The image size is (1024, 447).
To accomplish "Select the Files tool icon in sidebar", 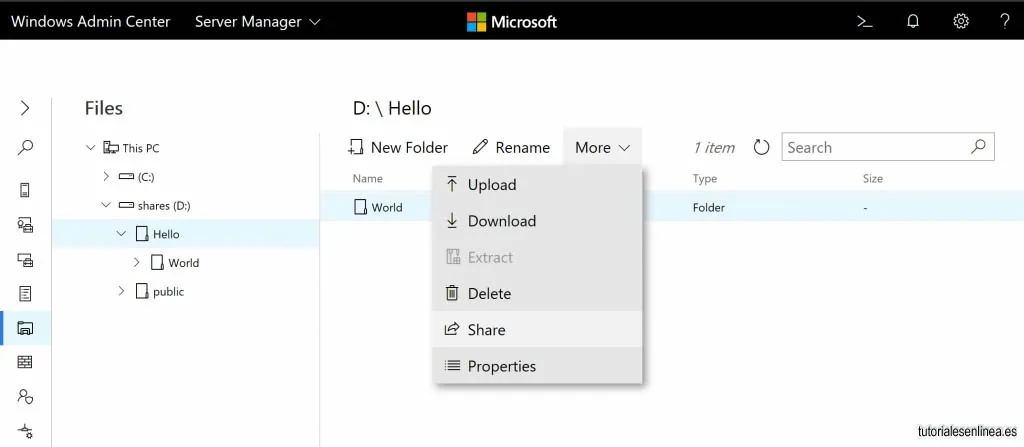I will 25,328.
